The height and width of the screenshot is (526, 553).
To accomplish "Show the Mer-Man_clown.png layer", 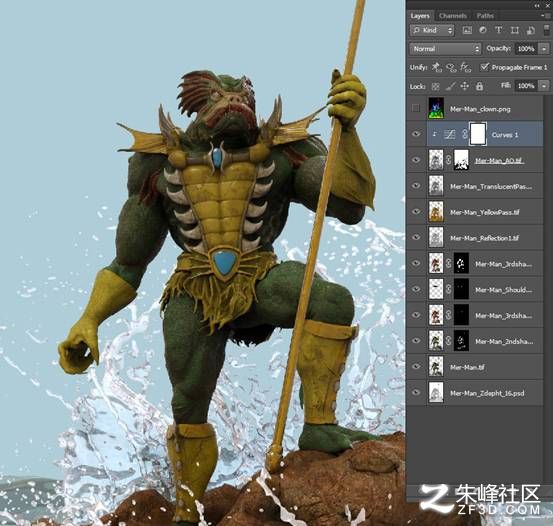I will click(416, 108).
